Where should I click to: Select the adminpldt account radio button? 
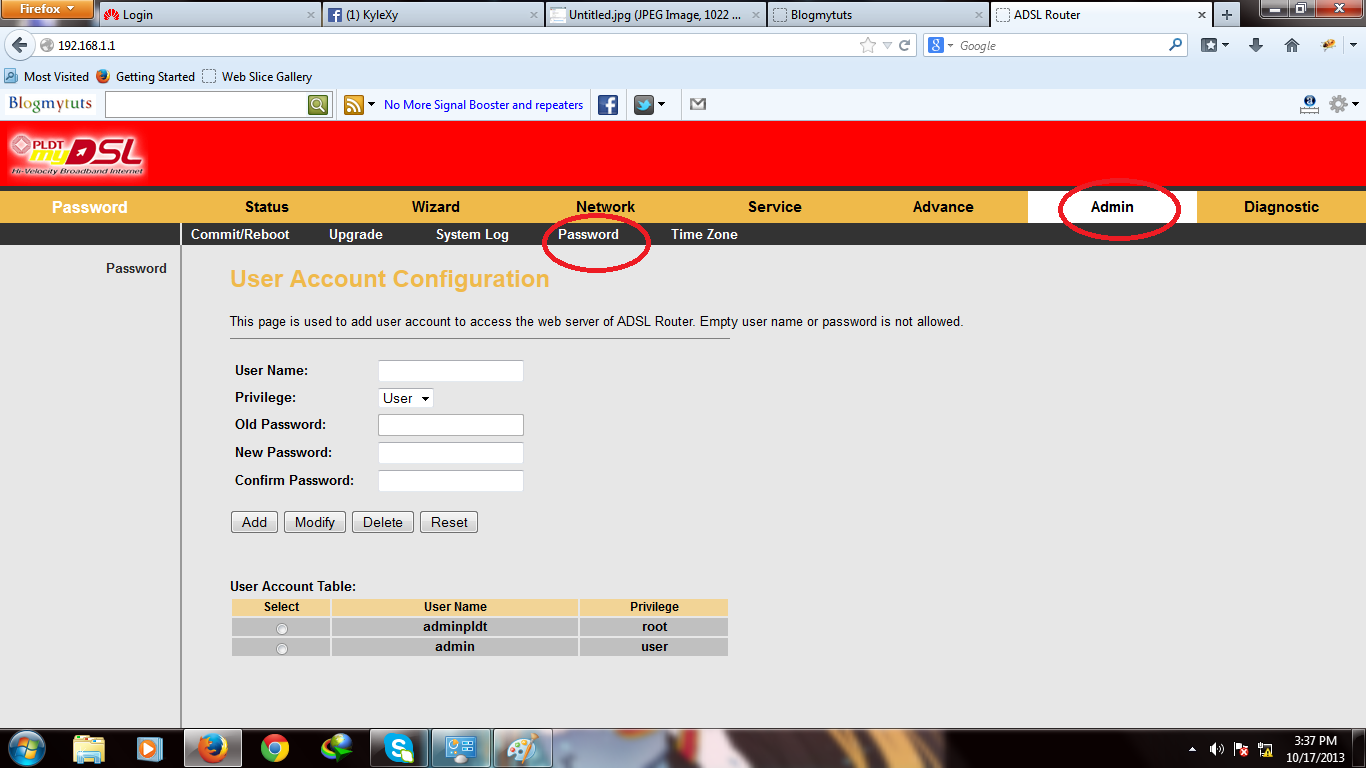tap(281, 629)
